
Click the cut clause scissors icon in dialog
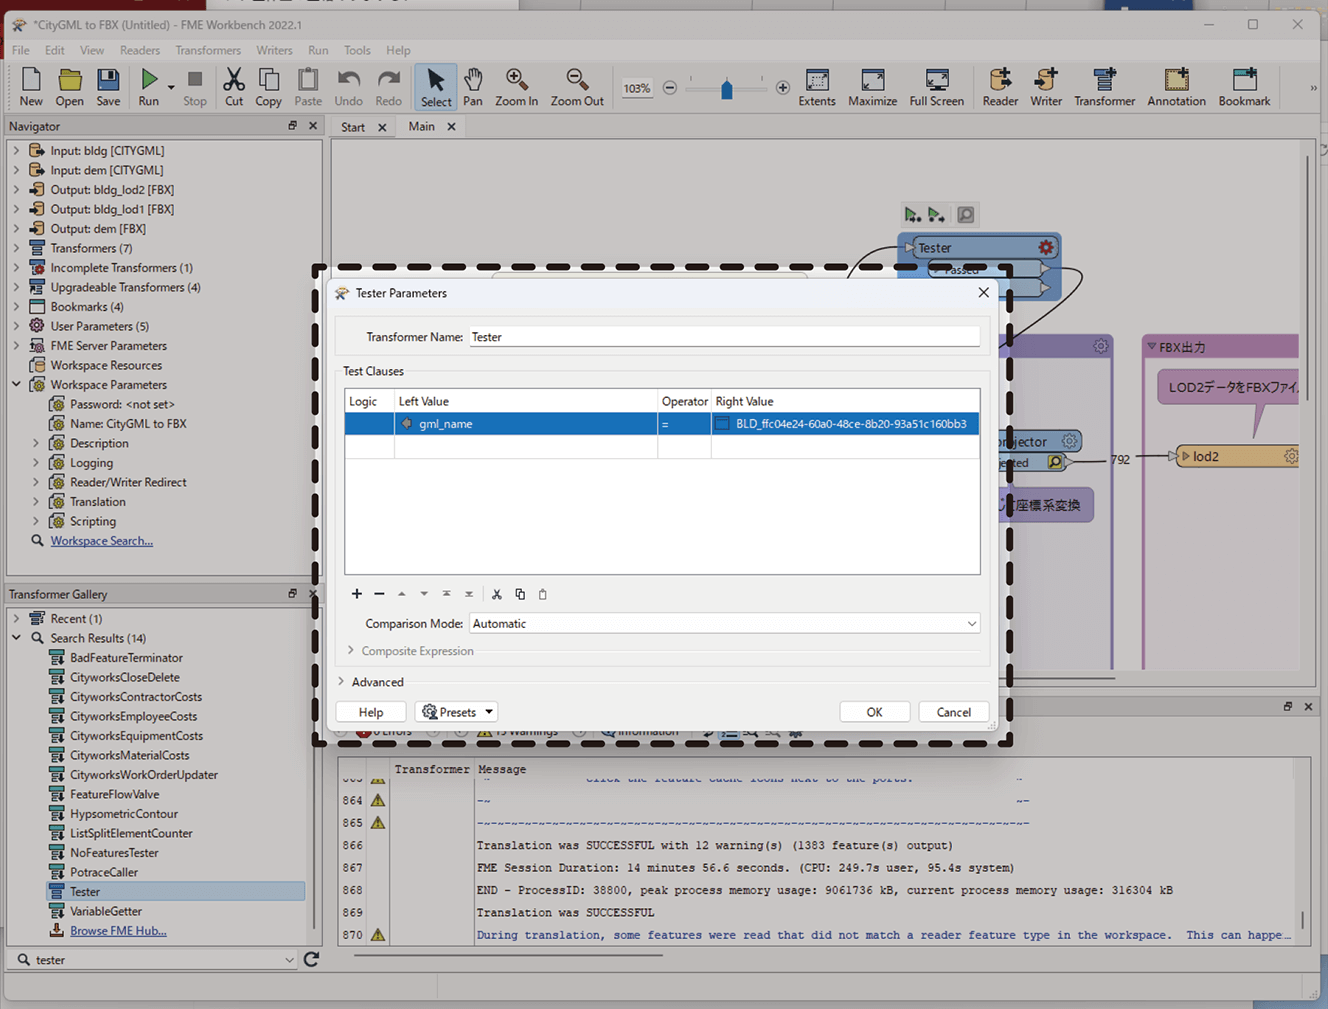[x=497, y=594]
